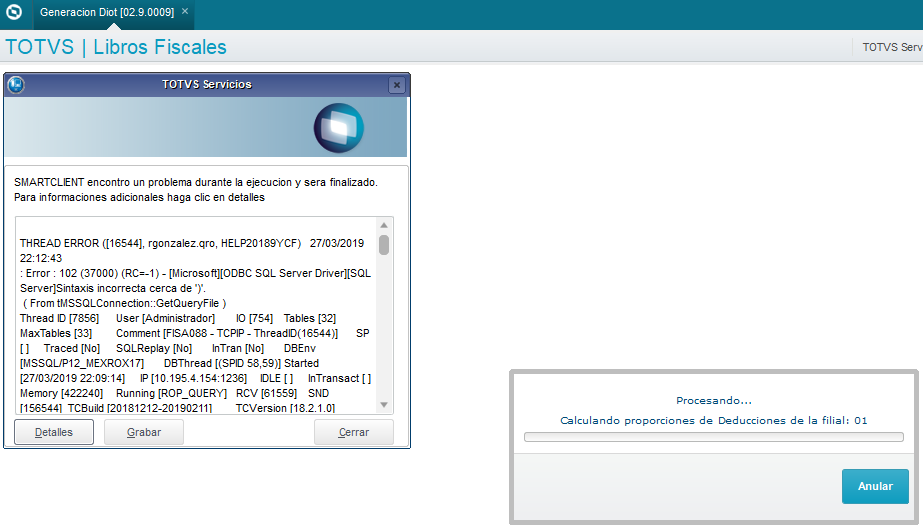
Task: Click 'Calculando proporciones de Deducciones' status text
Action: 713,420
